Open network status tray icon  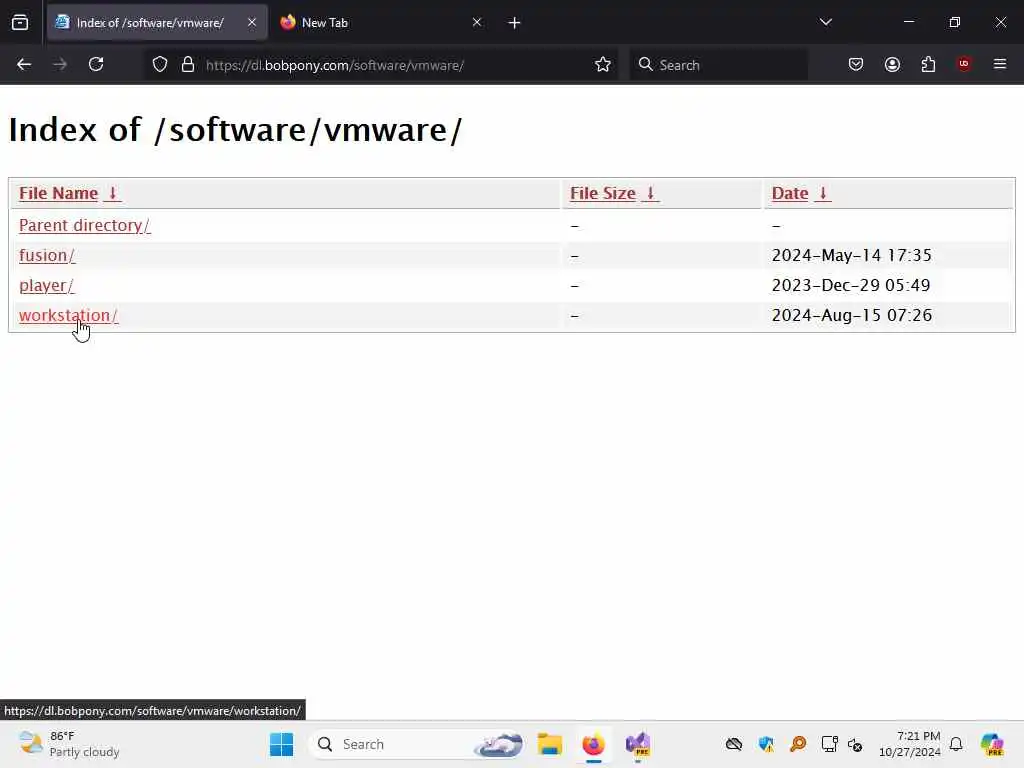pyautogui.click(x=829, y=744)
